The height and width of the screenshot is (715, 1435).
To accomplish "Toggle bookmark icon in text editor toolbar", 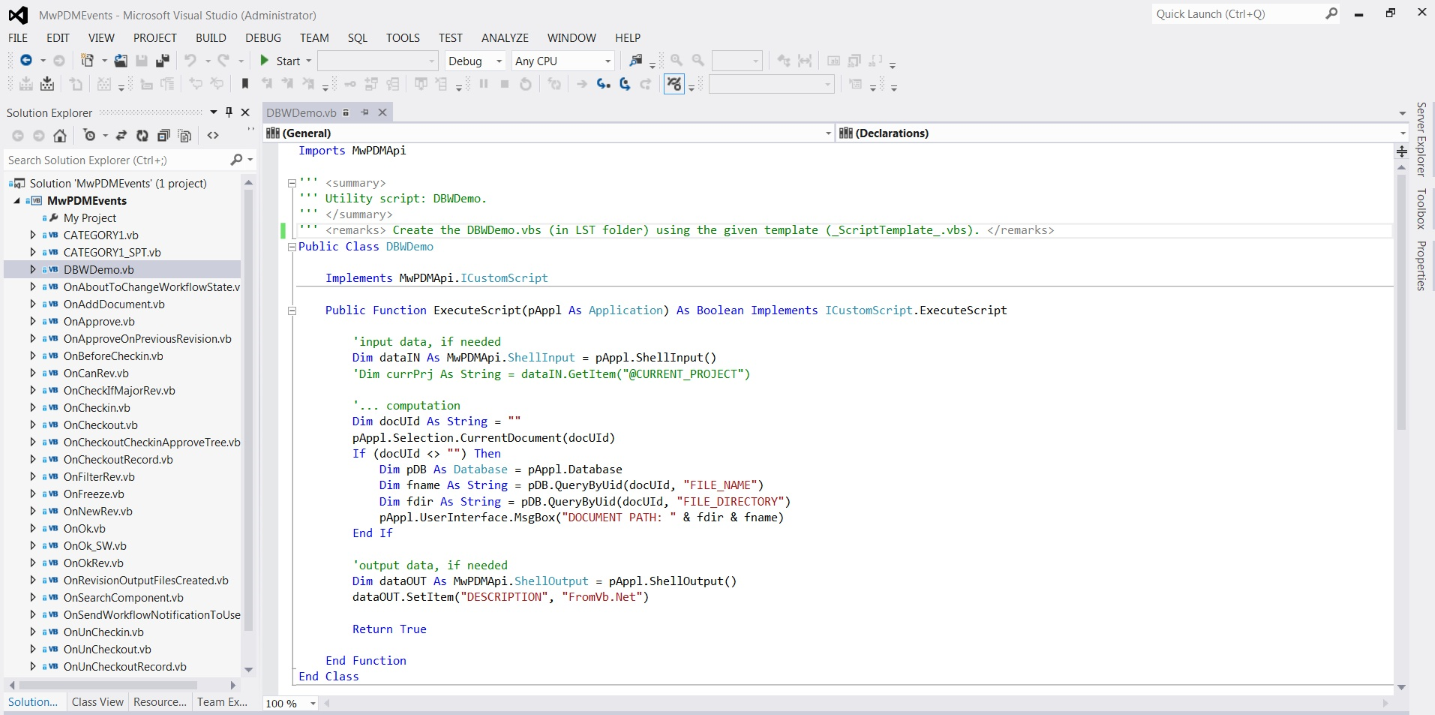I will [x=246, y=85].
